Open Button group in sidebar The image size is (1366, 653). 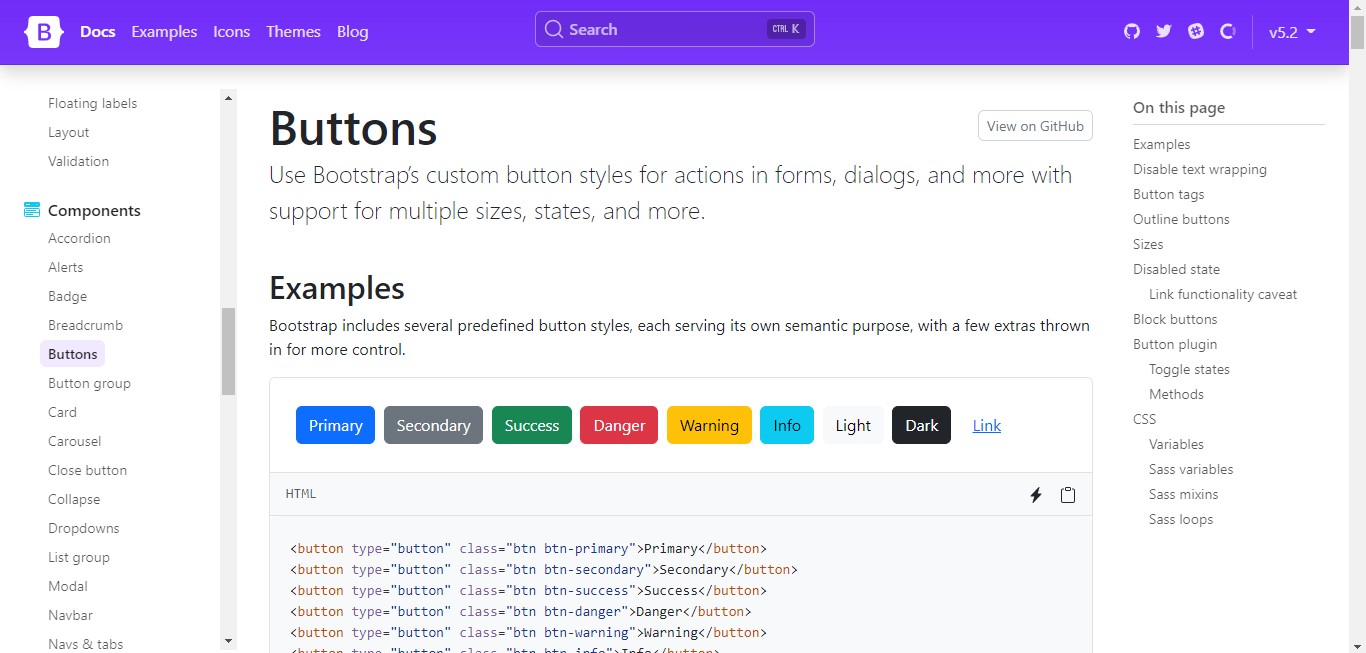point(89,383)
